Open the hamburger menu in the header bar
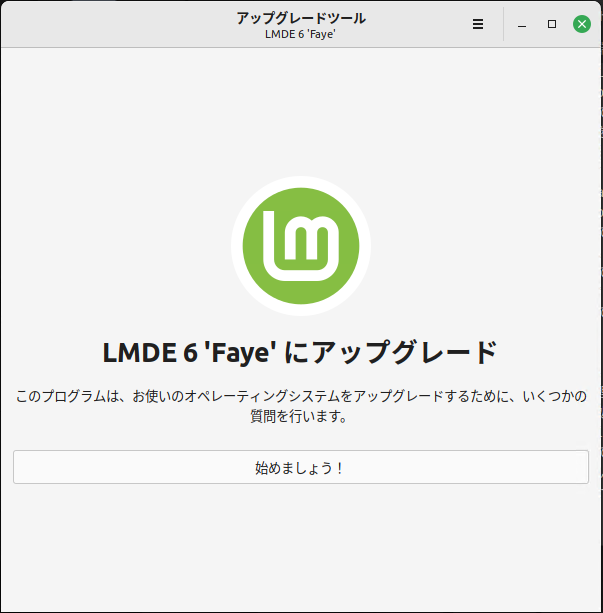 point(477,24)
